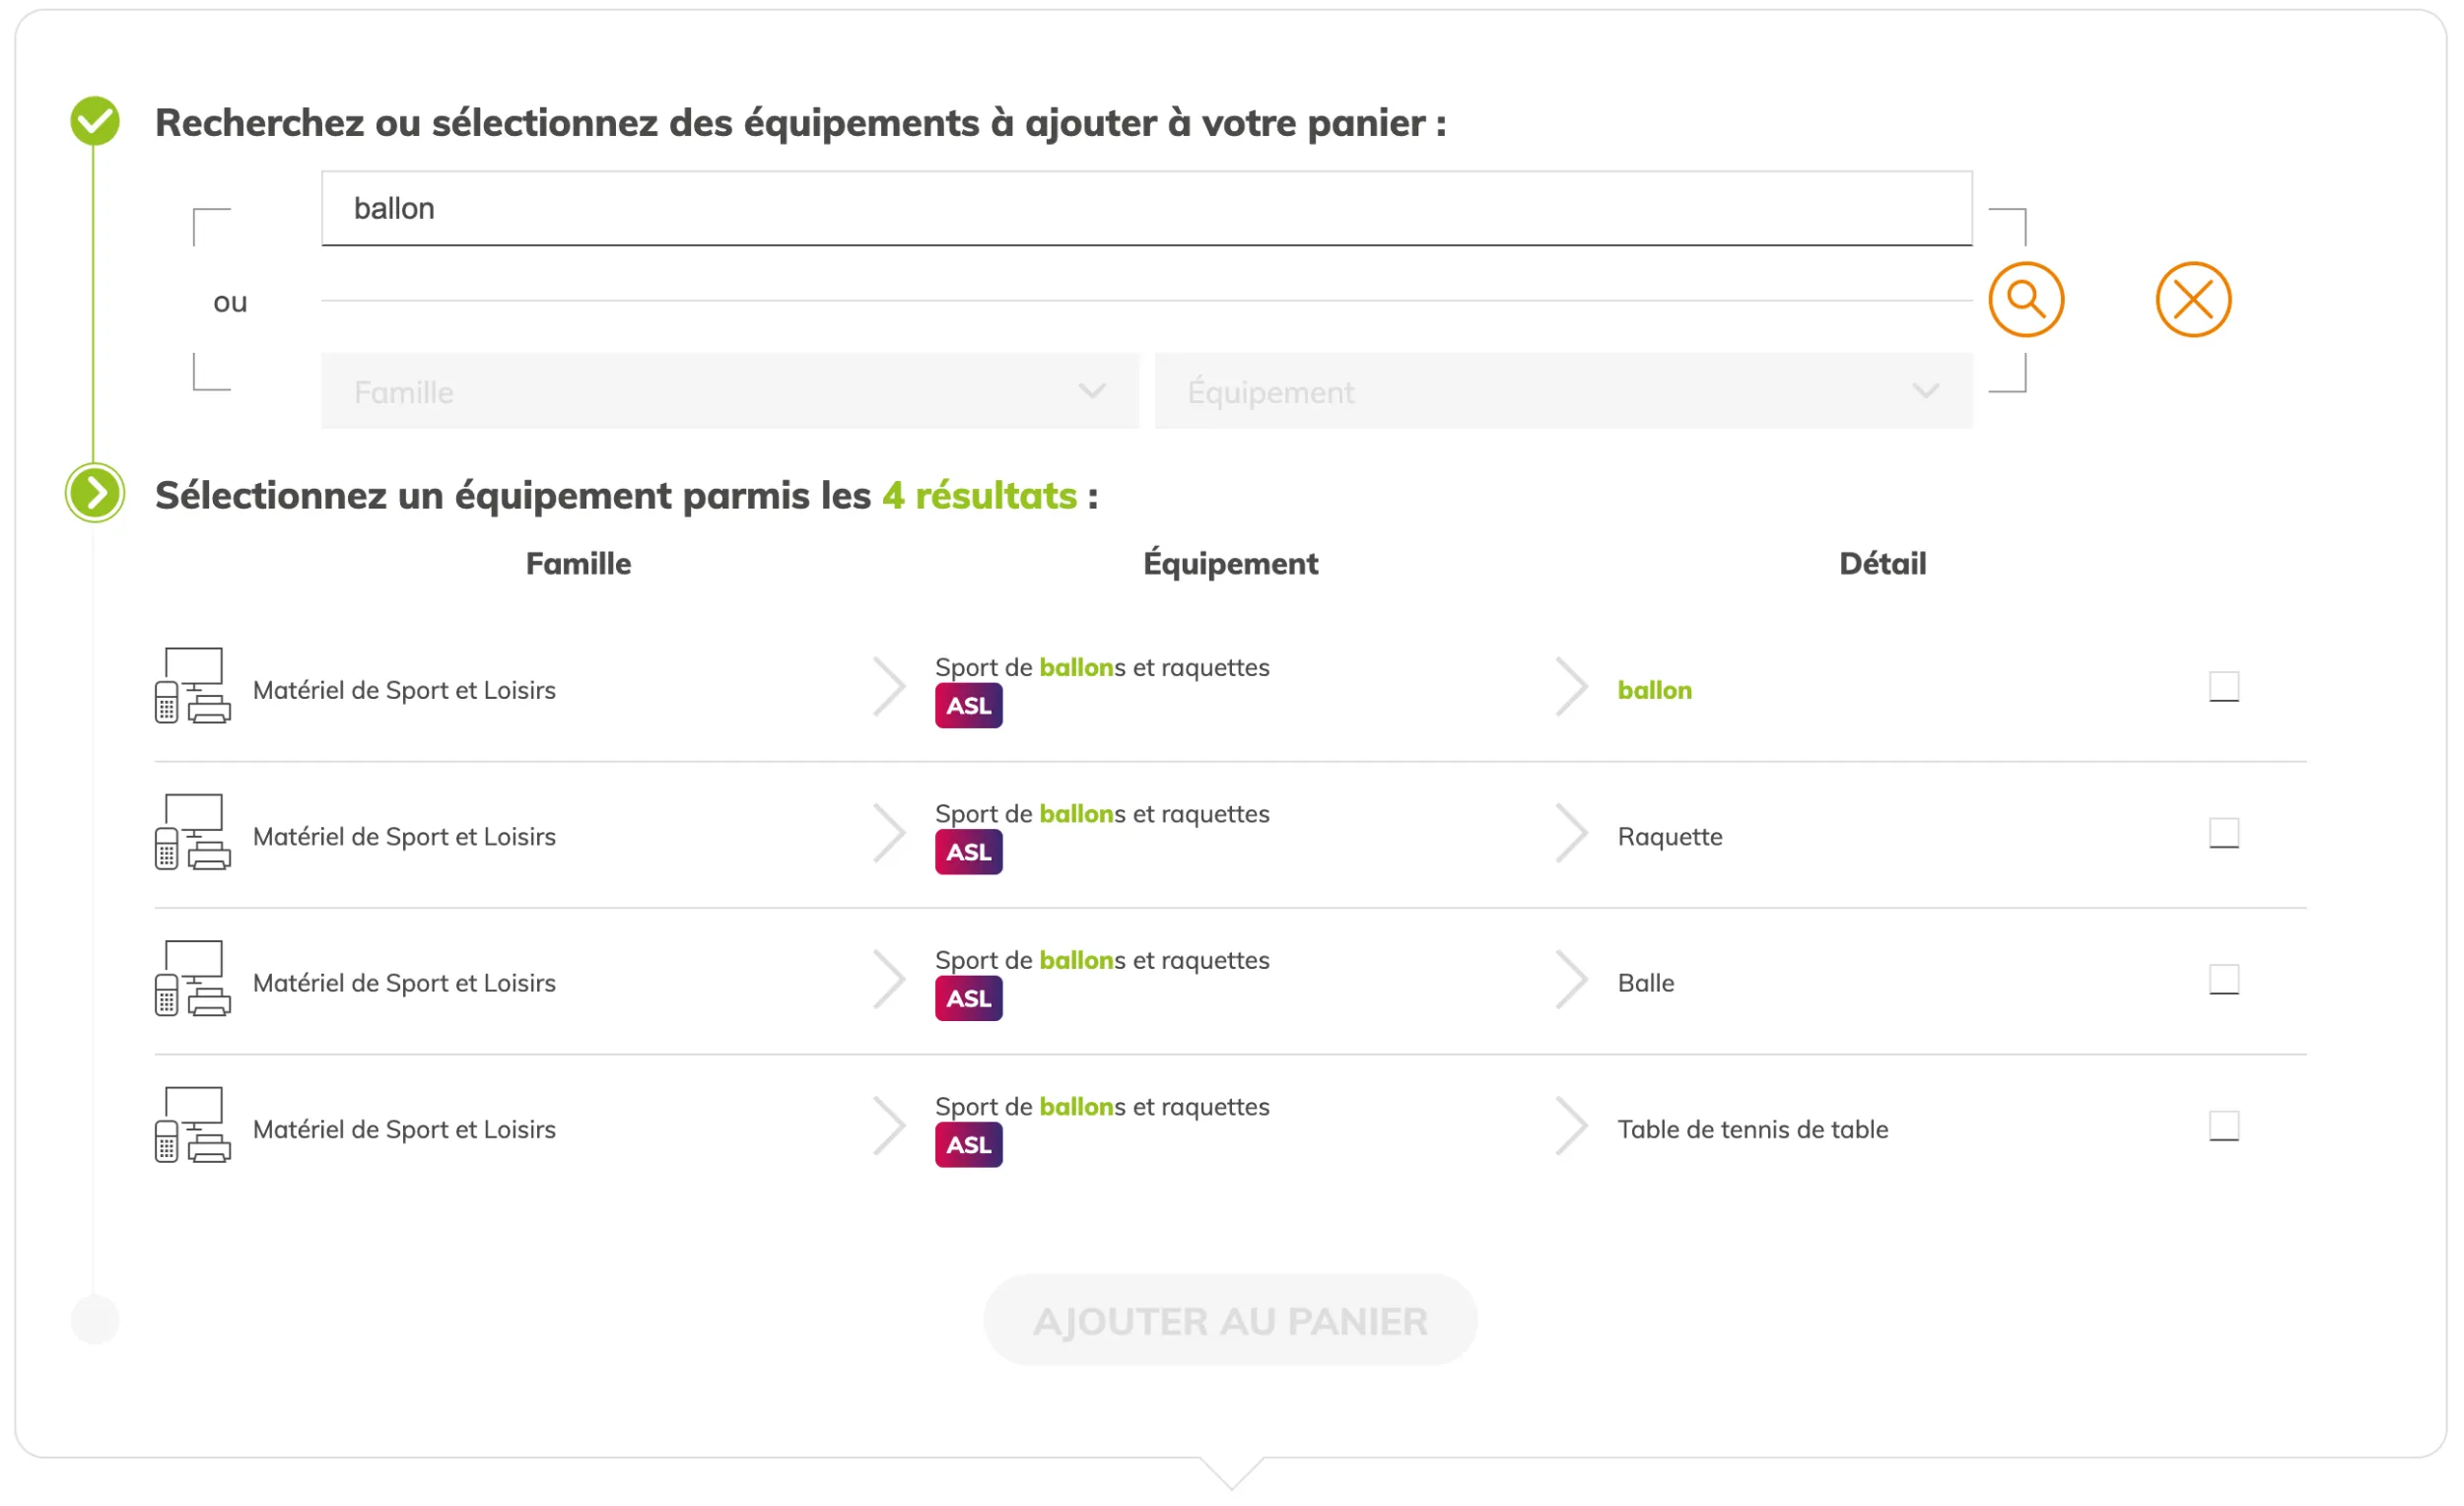Click the ASL badge on the Raquette row
Image resolution: width=2464 pixels, height=1506 pixels.
coord(968,851)
